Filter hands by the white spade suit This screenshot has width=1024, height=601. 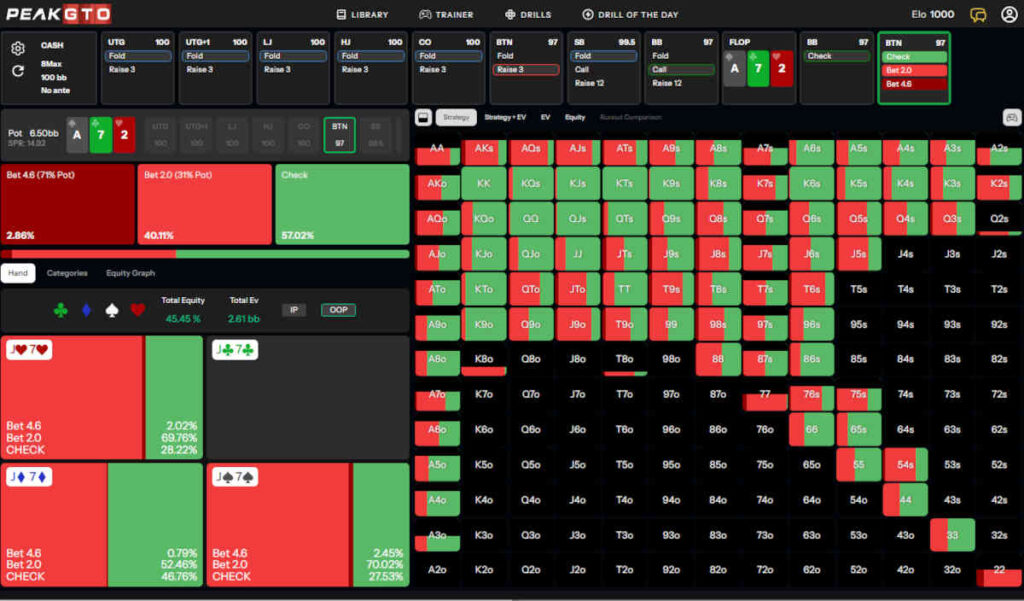point(112,310)
